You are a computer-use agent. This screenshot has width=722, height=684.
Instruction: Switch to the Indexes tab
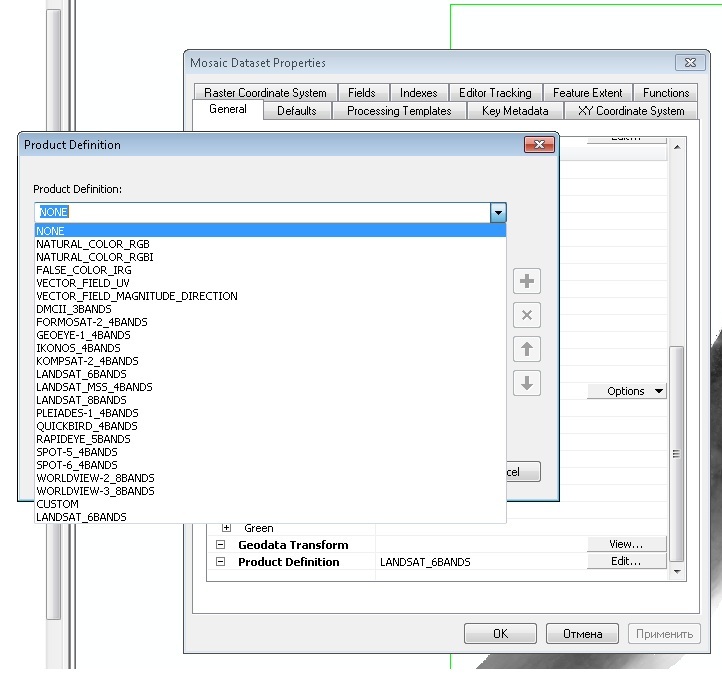point(419,93)
